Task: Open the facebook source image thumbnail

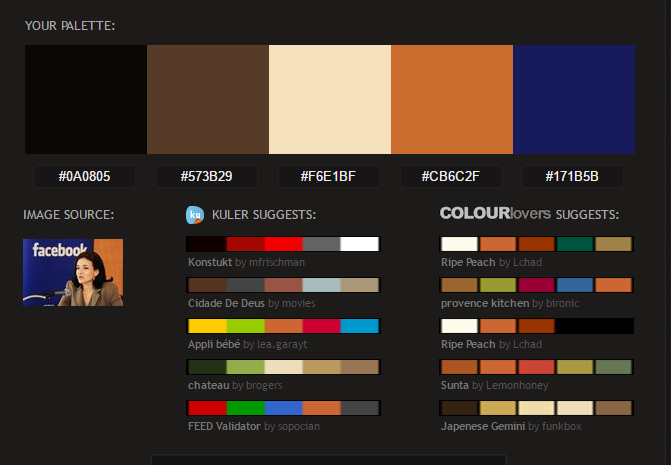Action: 73,272
